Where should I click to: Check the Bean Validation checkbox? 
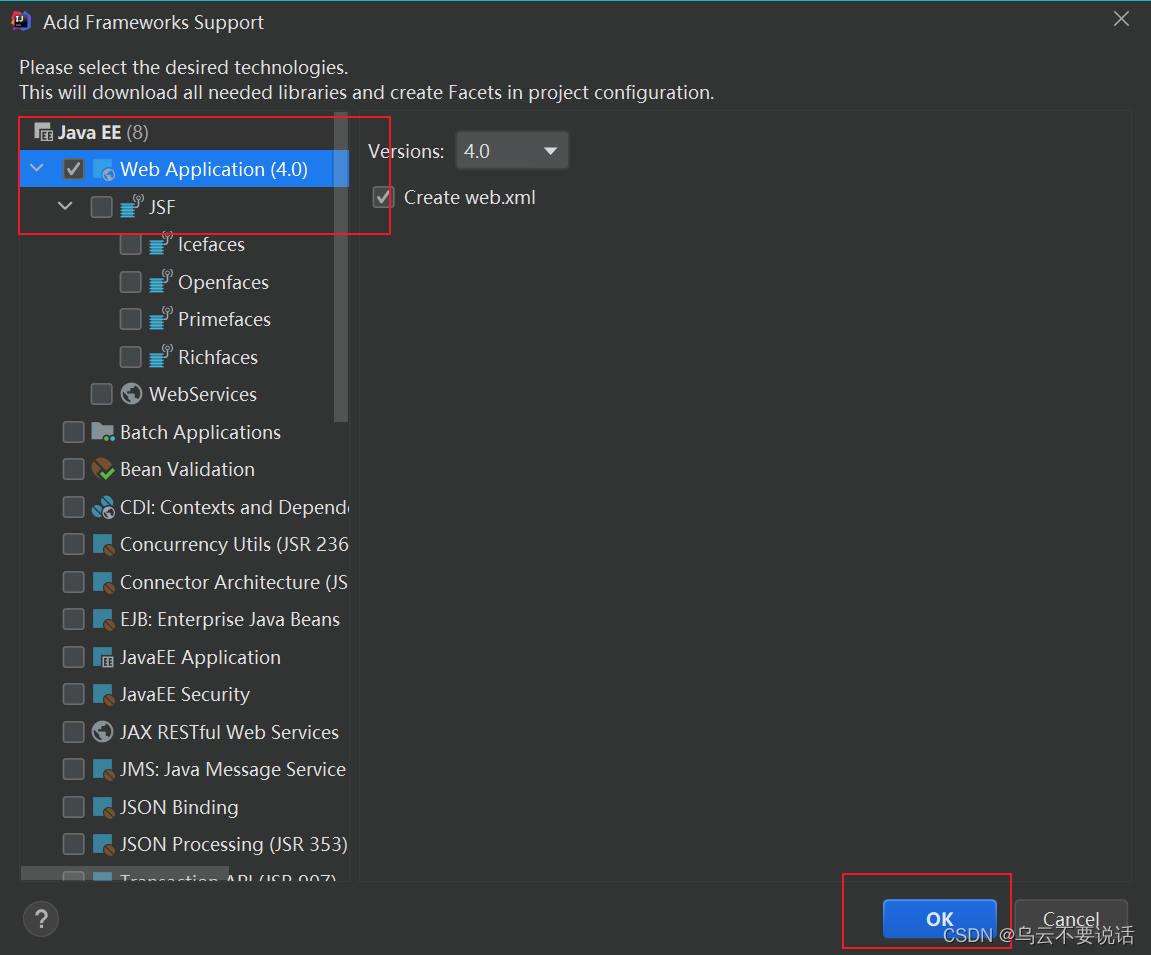point(73,469)
